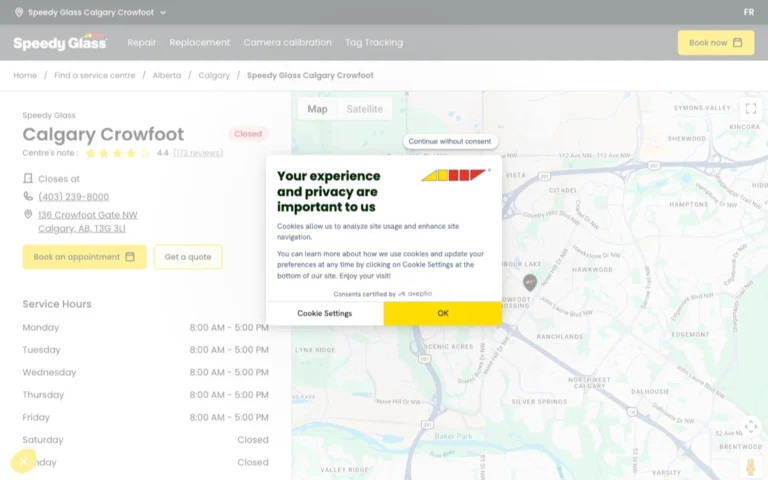Screen dimensions: 768x480
Task: Click the Service Hours heading
Action: coord(57,304)
